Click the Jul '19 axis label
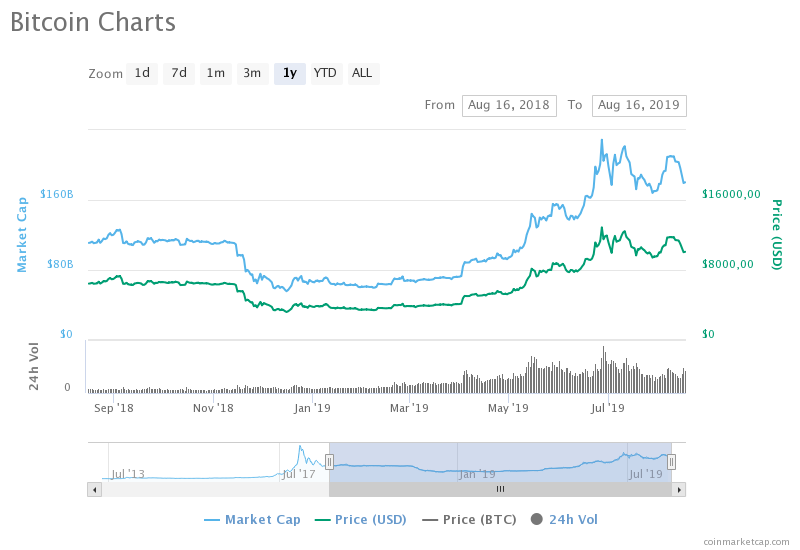The image size is (800, 550). coord(608,408)
